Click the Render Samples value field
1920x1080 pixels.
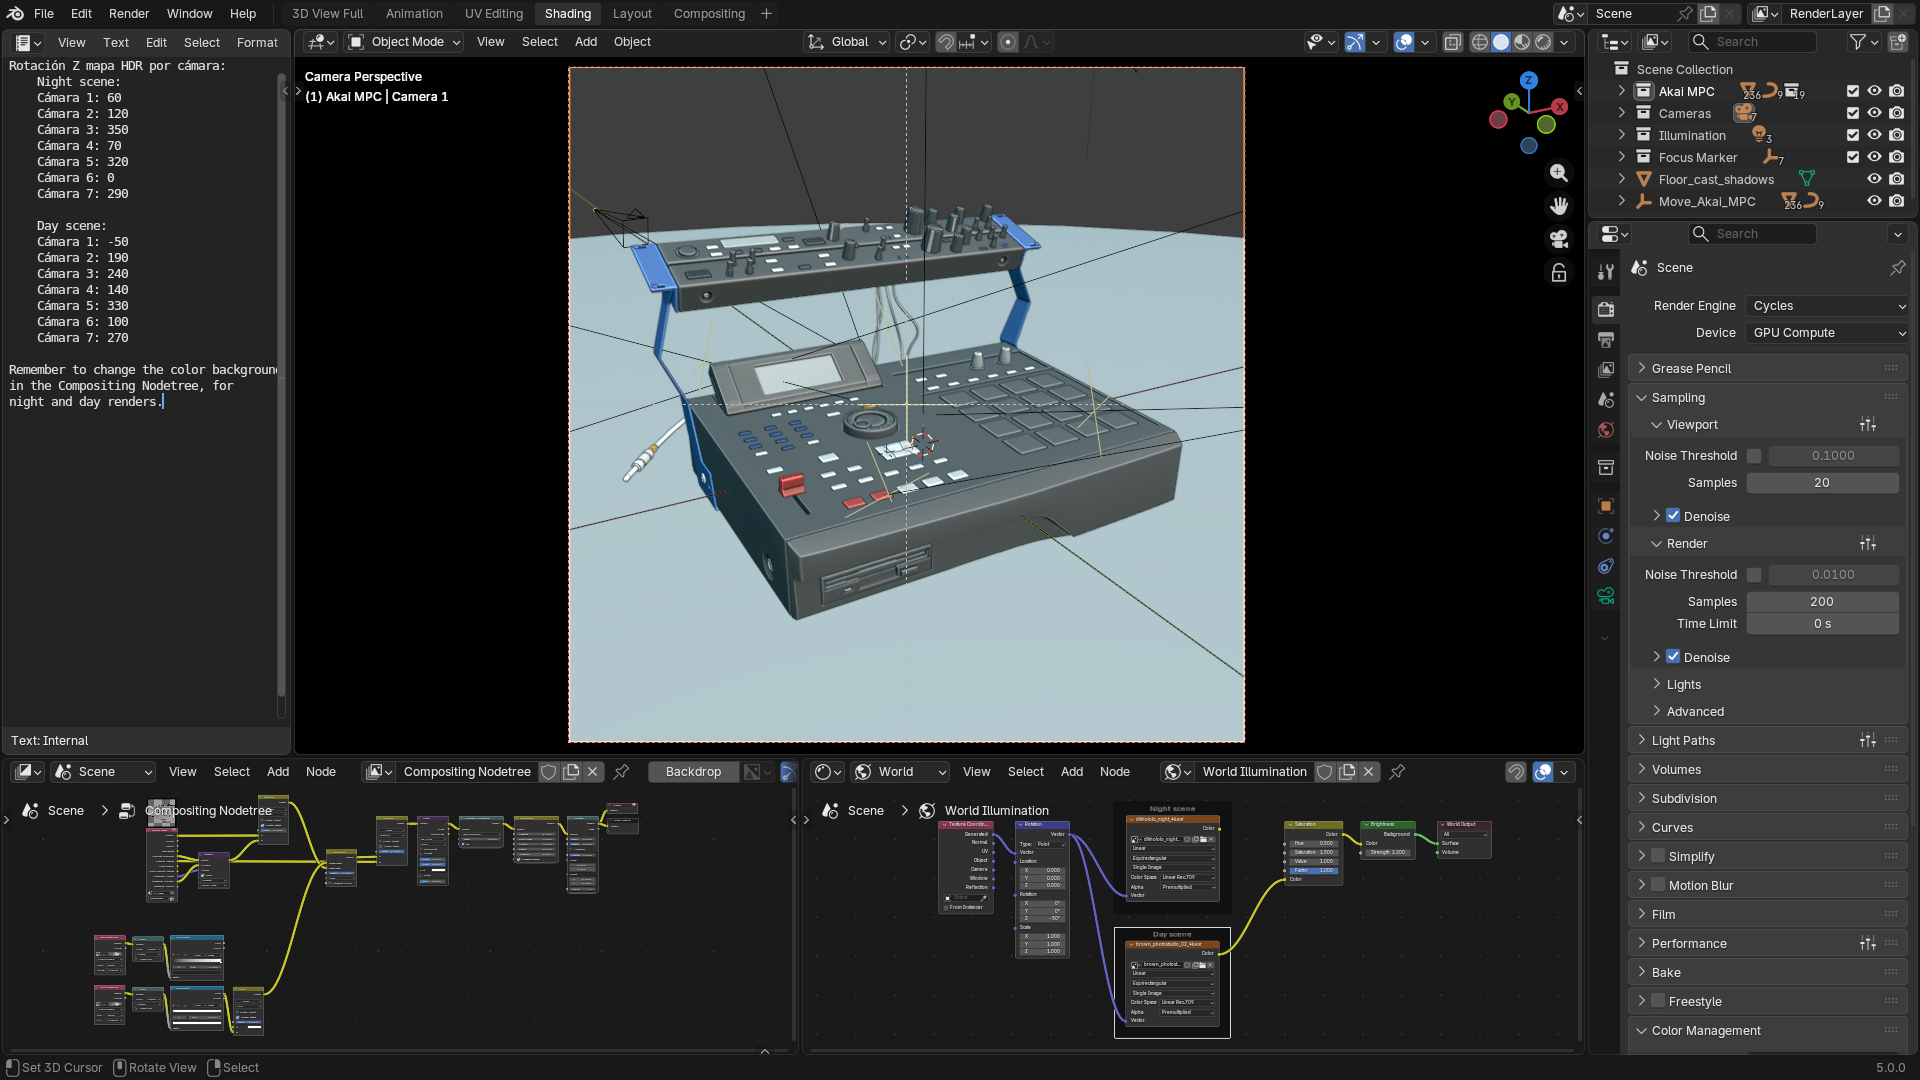1821,602
